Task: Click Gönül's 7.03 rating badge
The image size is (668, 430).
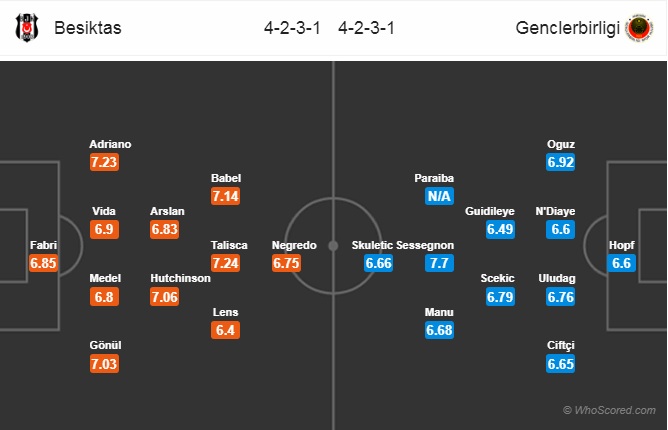Action: click(x=104, y=364)
